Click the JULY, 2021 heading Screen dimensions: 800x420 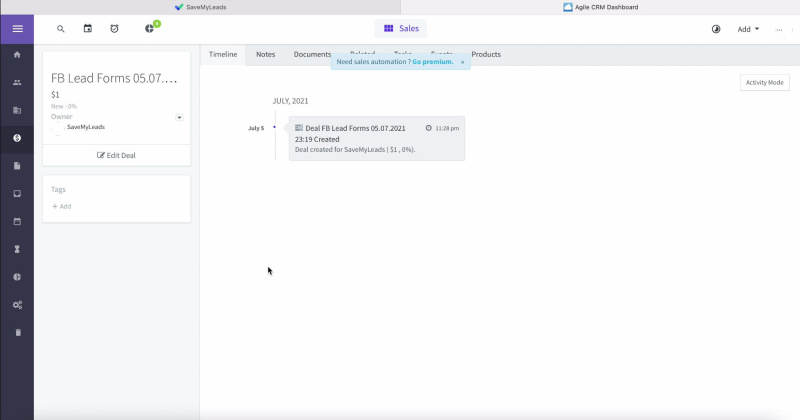(290, 101)
